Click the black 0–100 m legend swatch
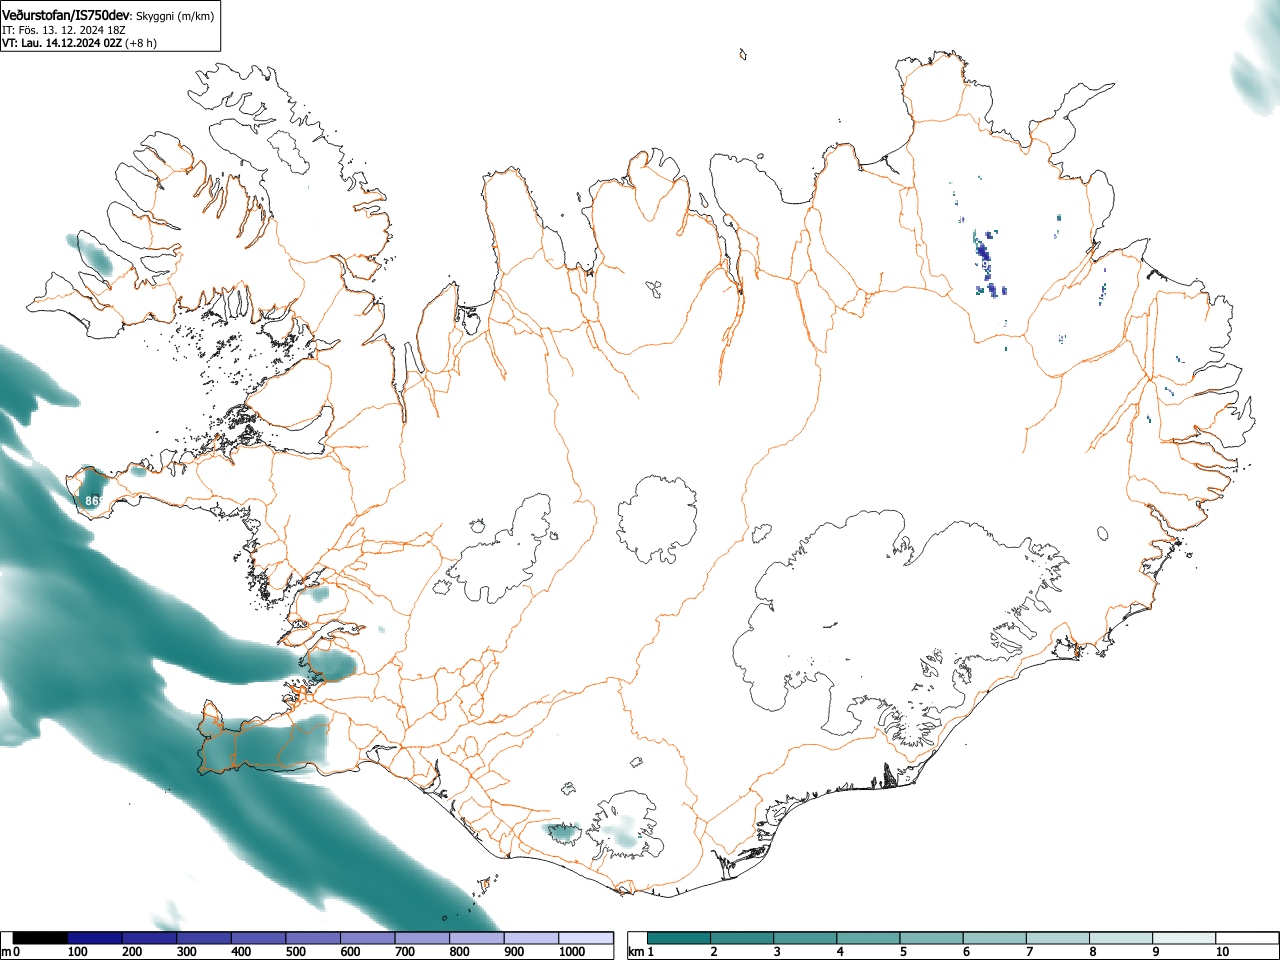 coord(41,938)
